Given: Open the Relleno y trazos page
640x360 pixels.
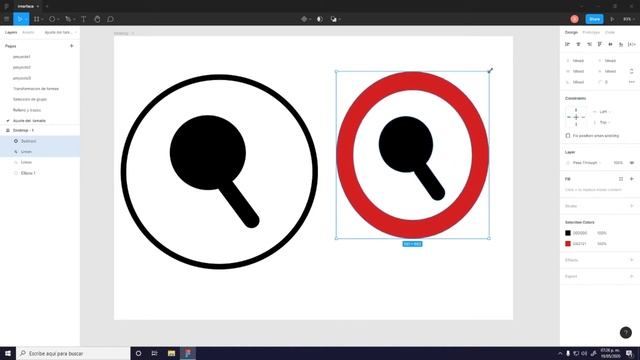Looking at the screenshot, I should [x=27, y=110].
